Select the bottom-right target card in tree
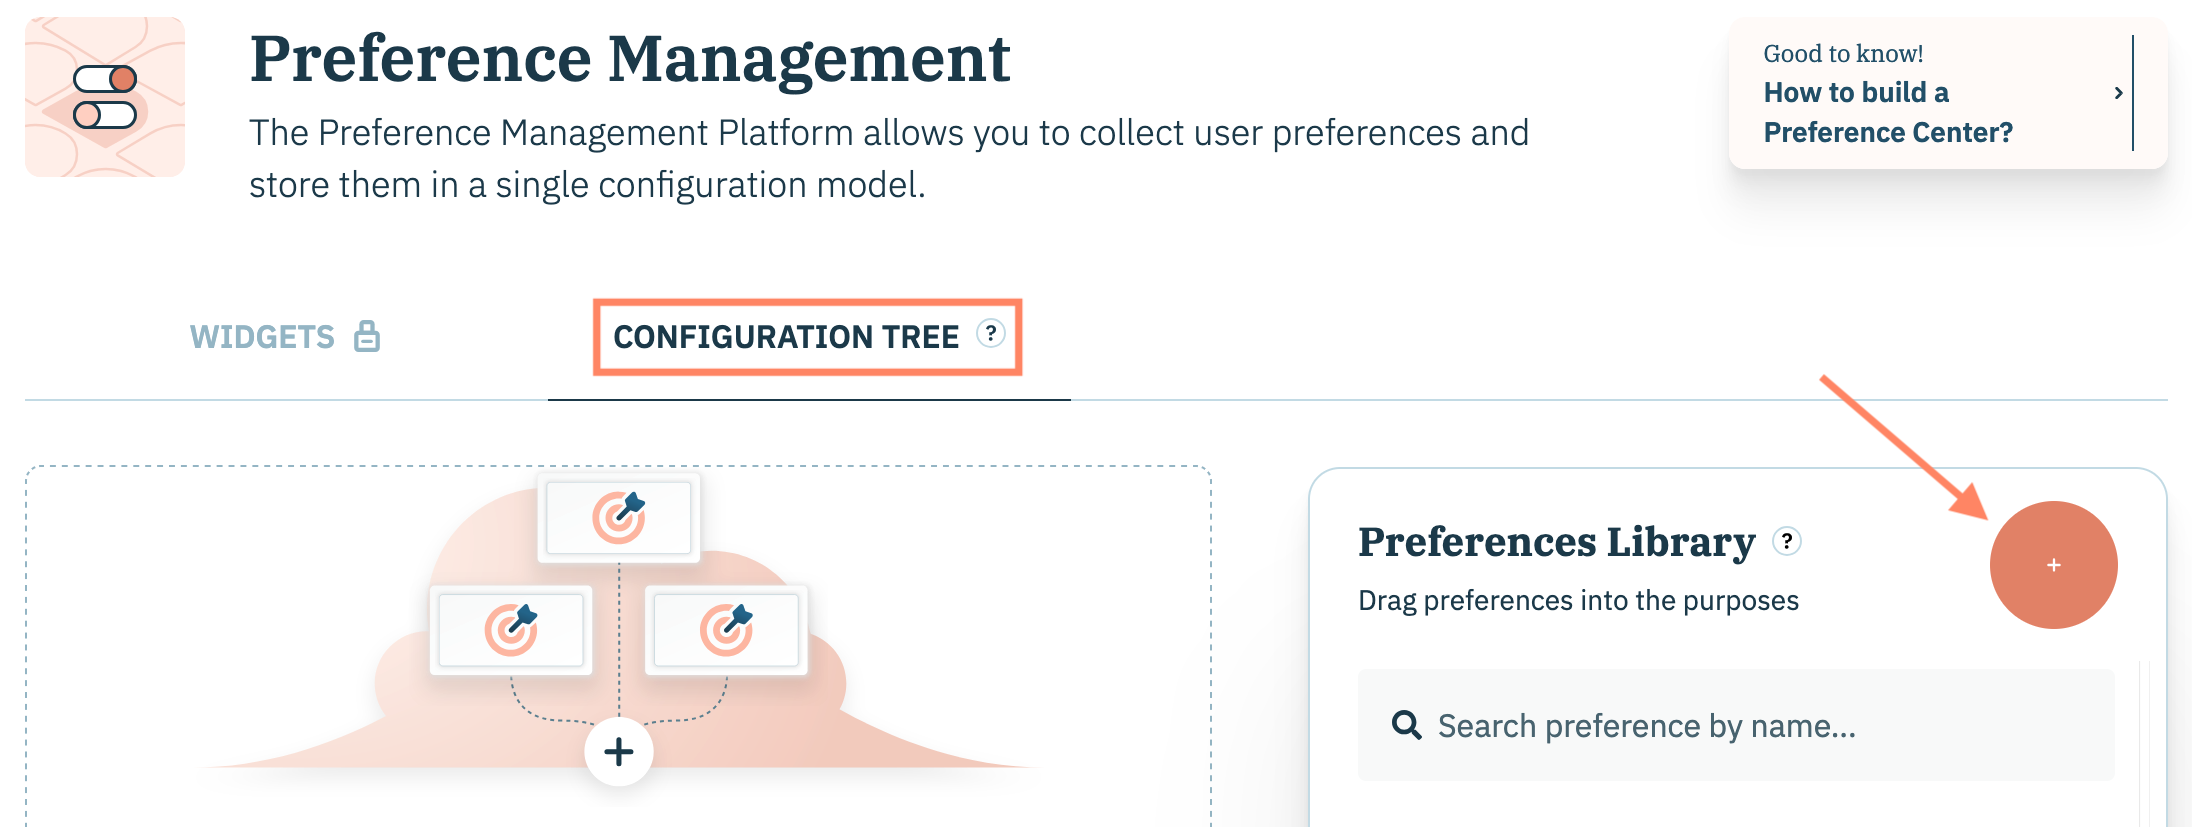Image resolution: width=2192 pixels, height=827 pixels. [726, 630]
